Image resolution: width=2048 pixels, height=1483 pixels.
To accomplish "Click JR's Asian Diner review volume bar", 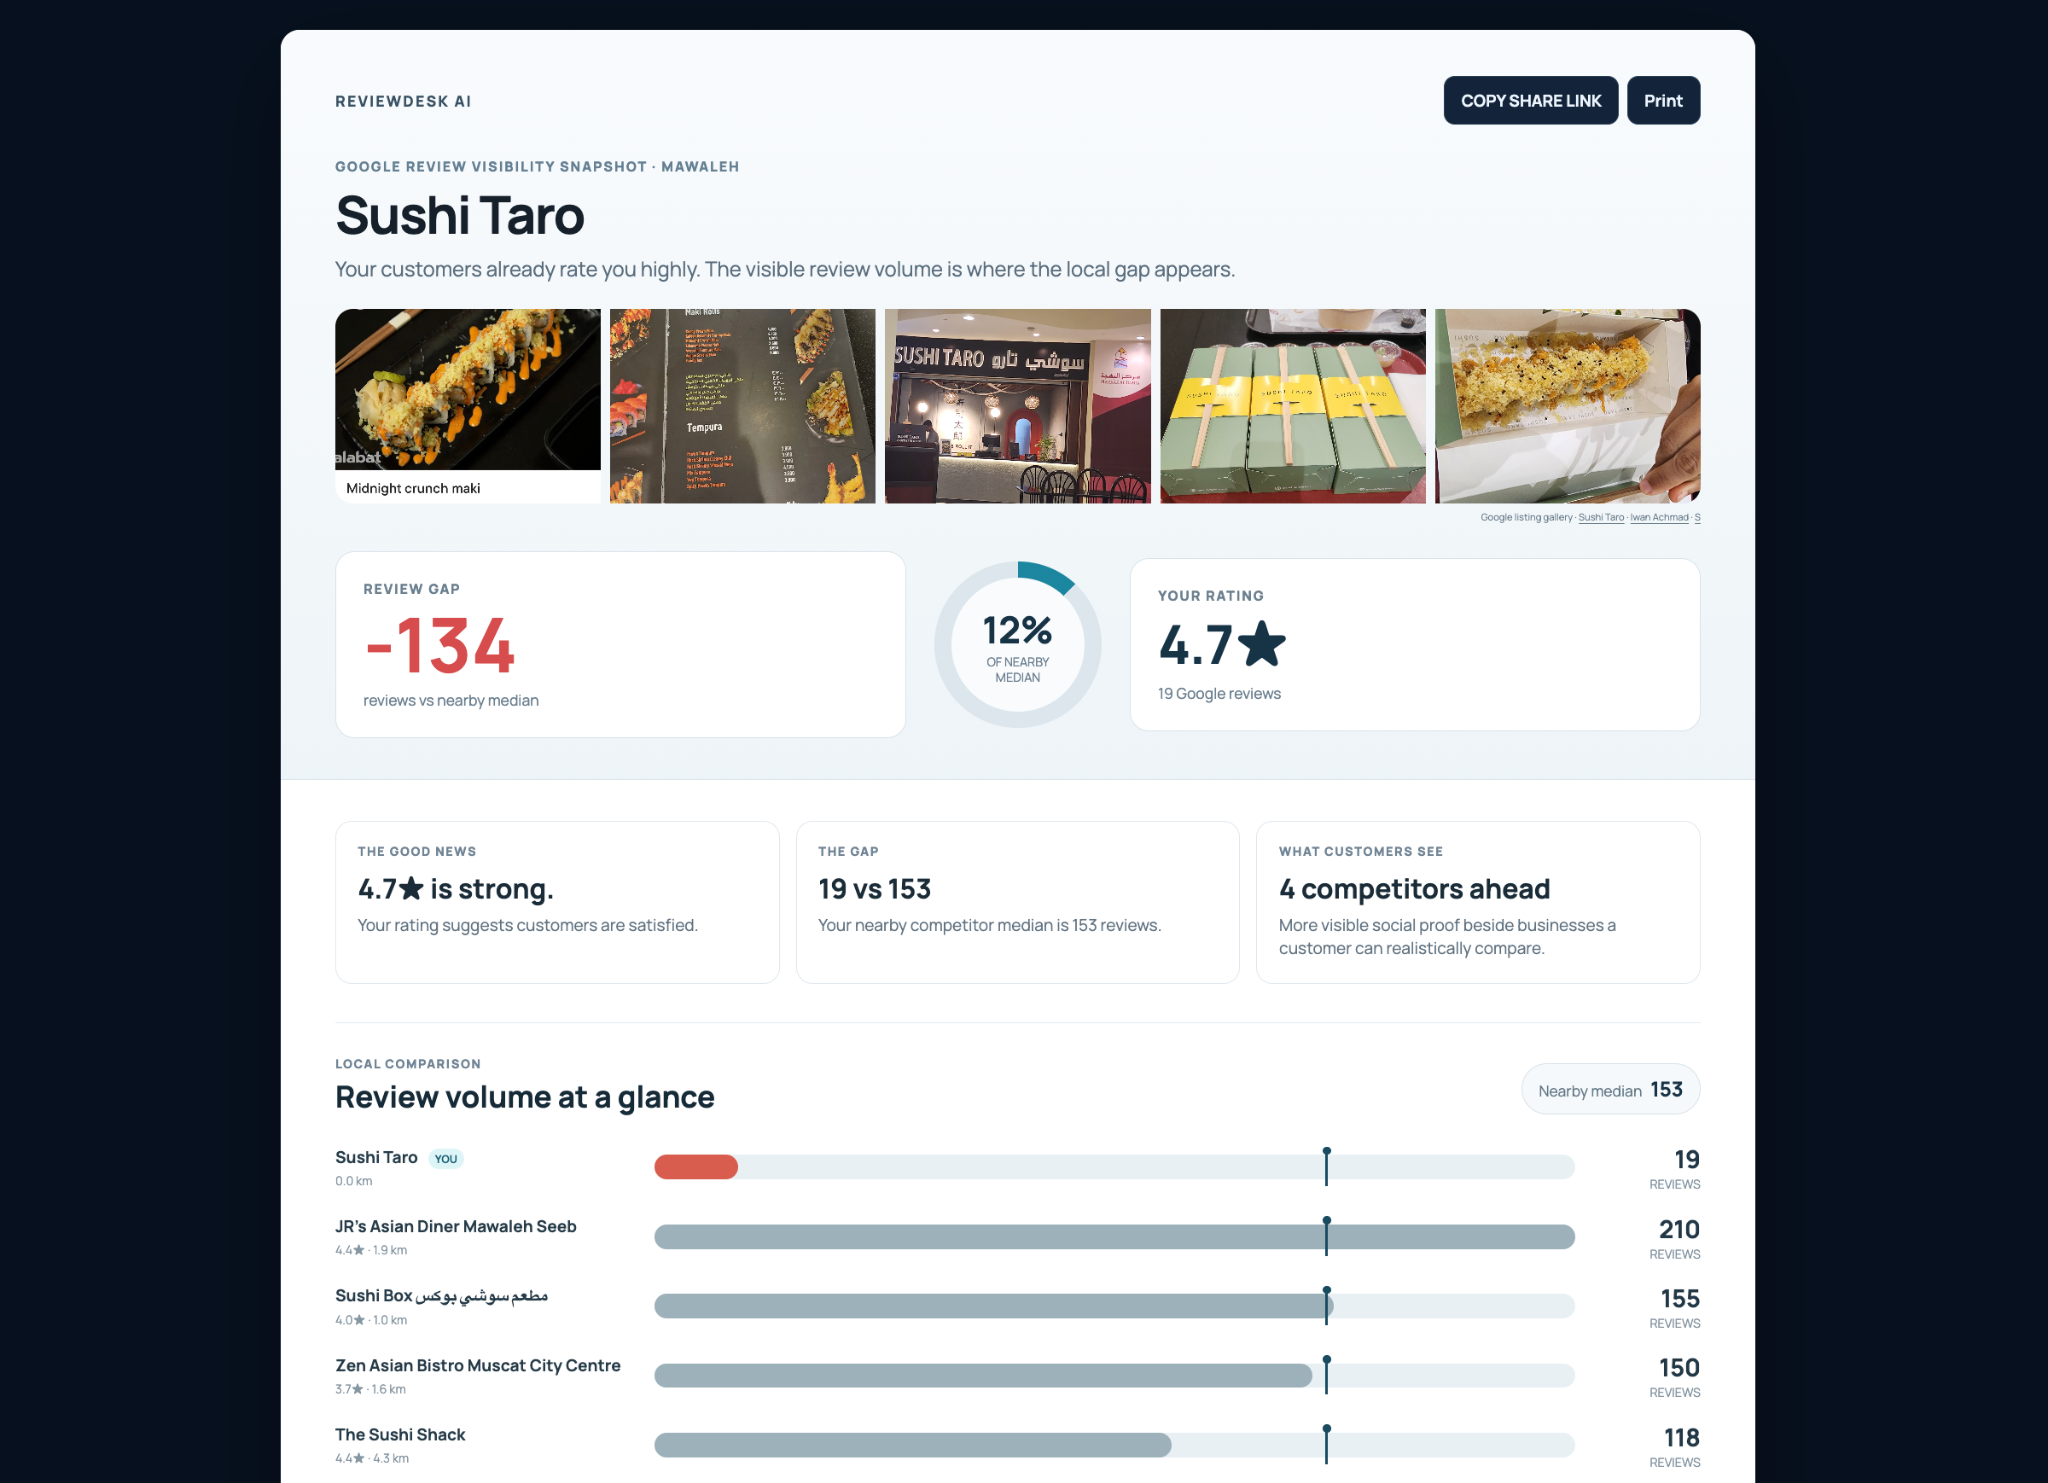I will [x=1114, y=1237].
